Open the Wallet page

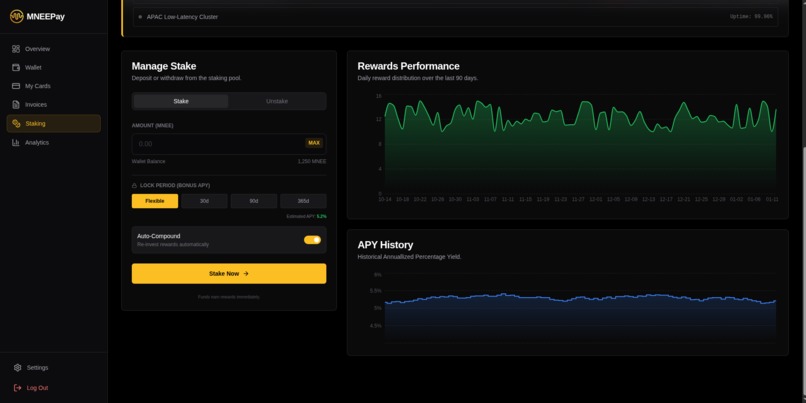(x=53, y=67)
